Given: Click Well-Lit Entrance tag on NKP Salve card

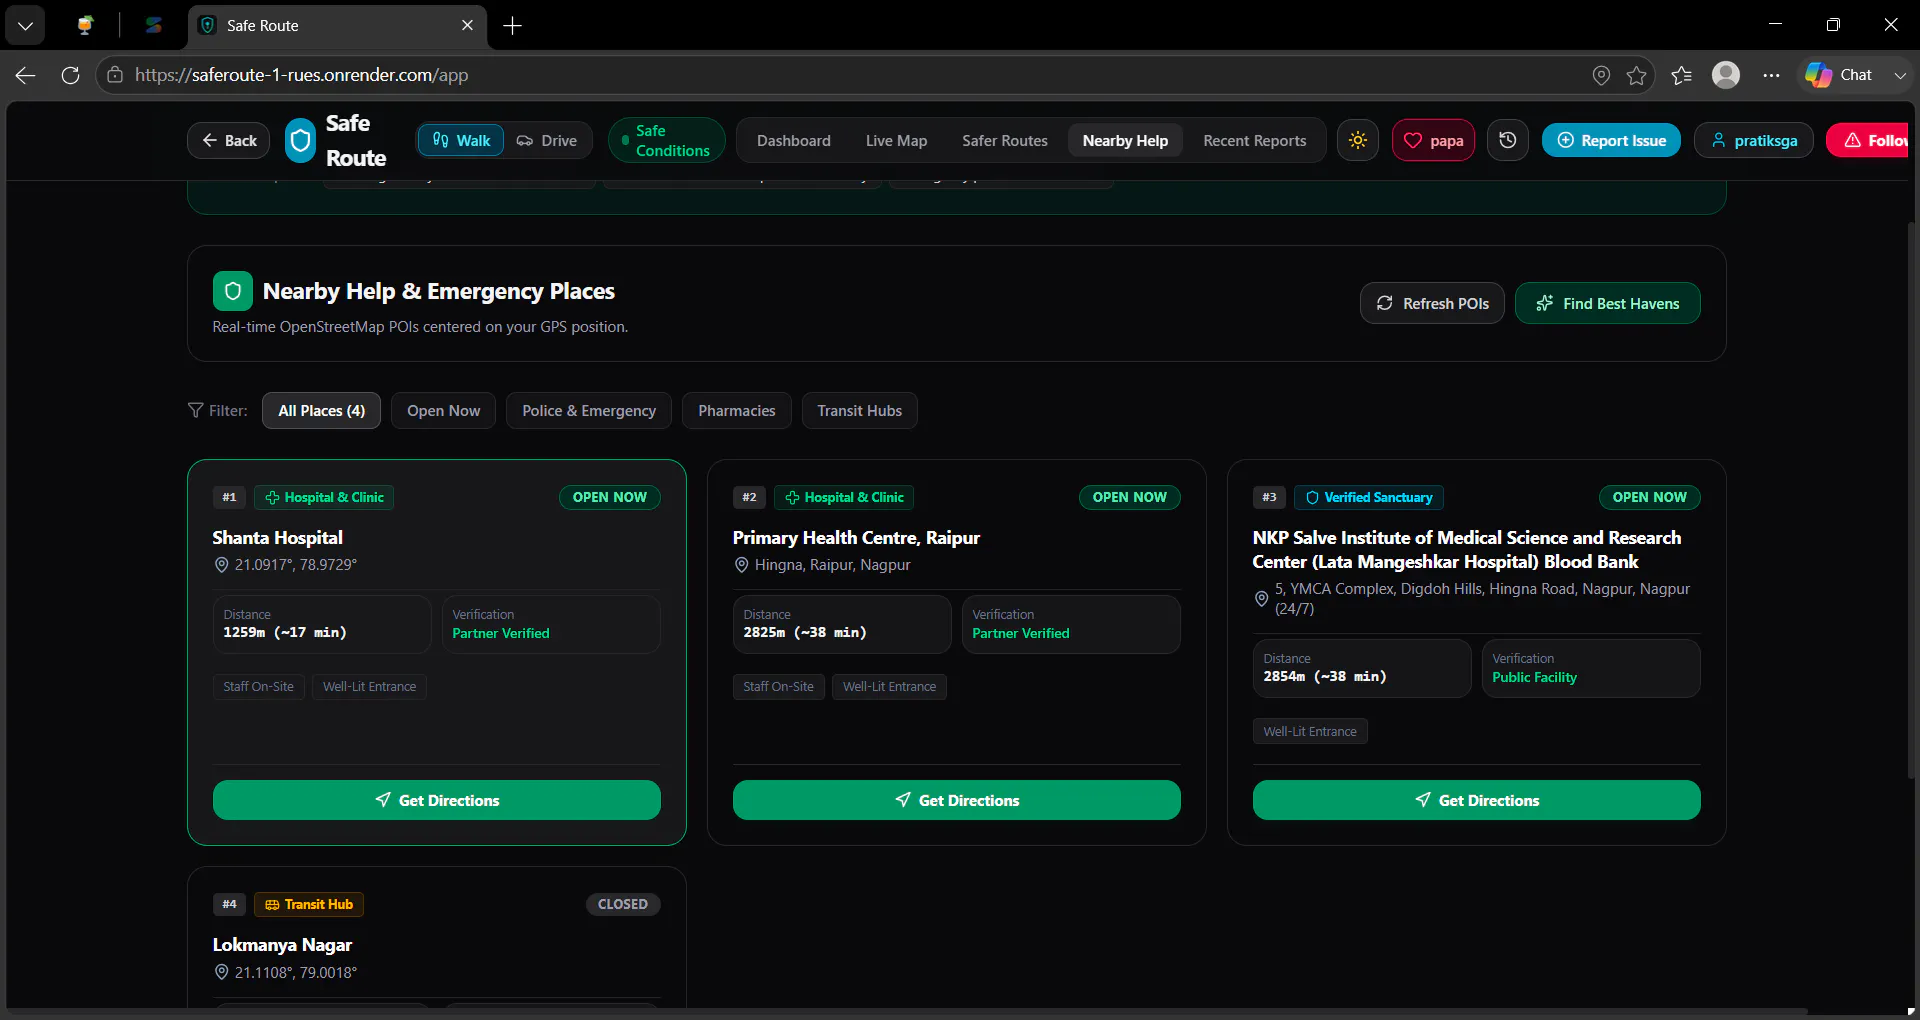Looking at the screenshot, I should click(1310, 731).
